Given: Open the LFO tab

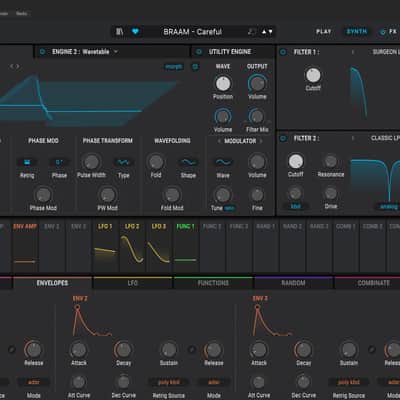Looking at the screenshot, I should tap(133, 283).
